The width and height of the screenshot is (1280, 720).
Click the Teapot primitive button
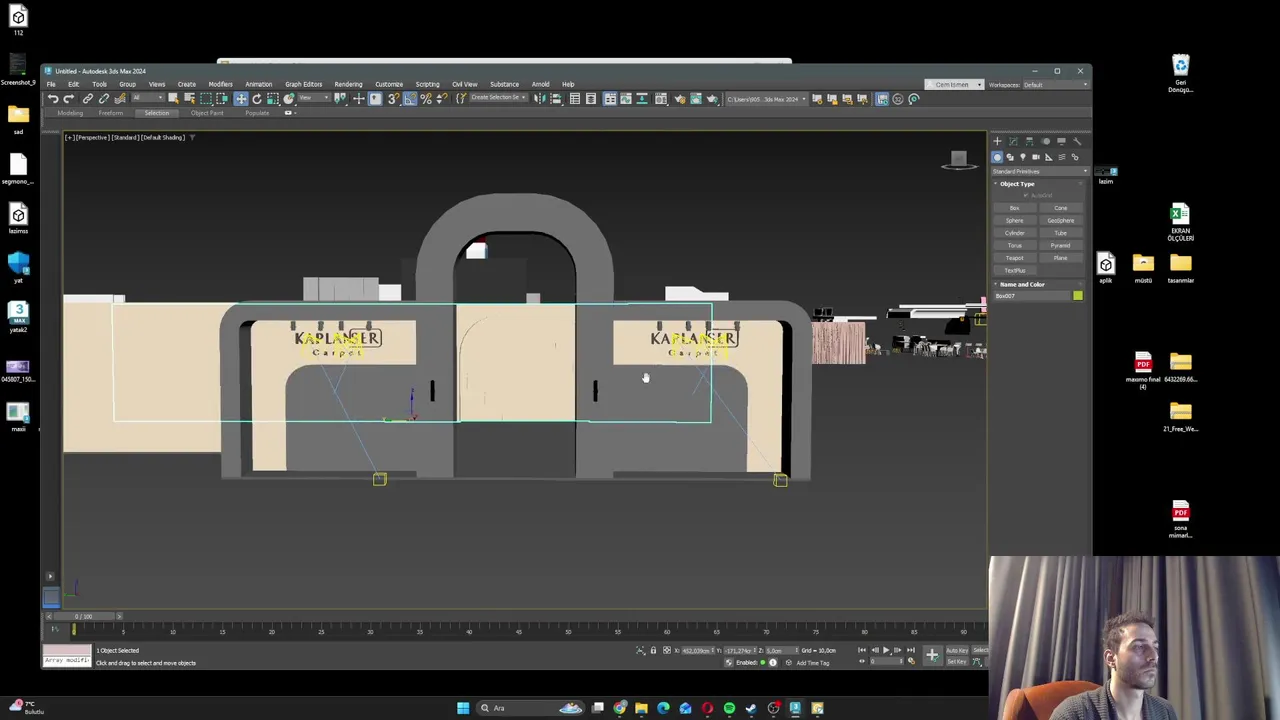click(1014, 258)
